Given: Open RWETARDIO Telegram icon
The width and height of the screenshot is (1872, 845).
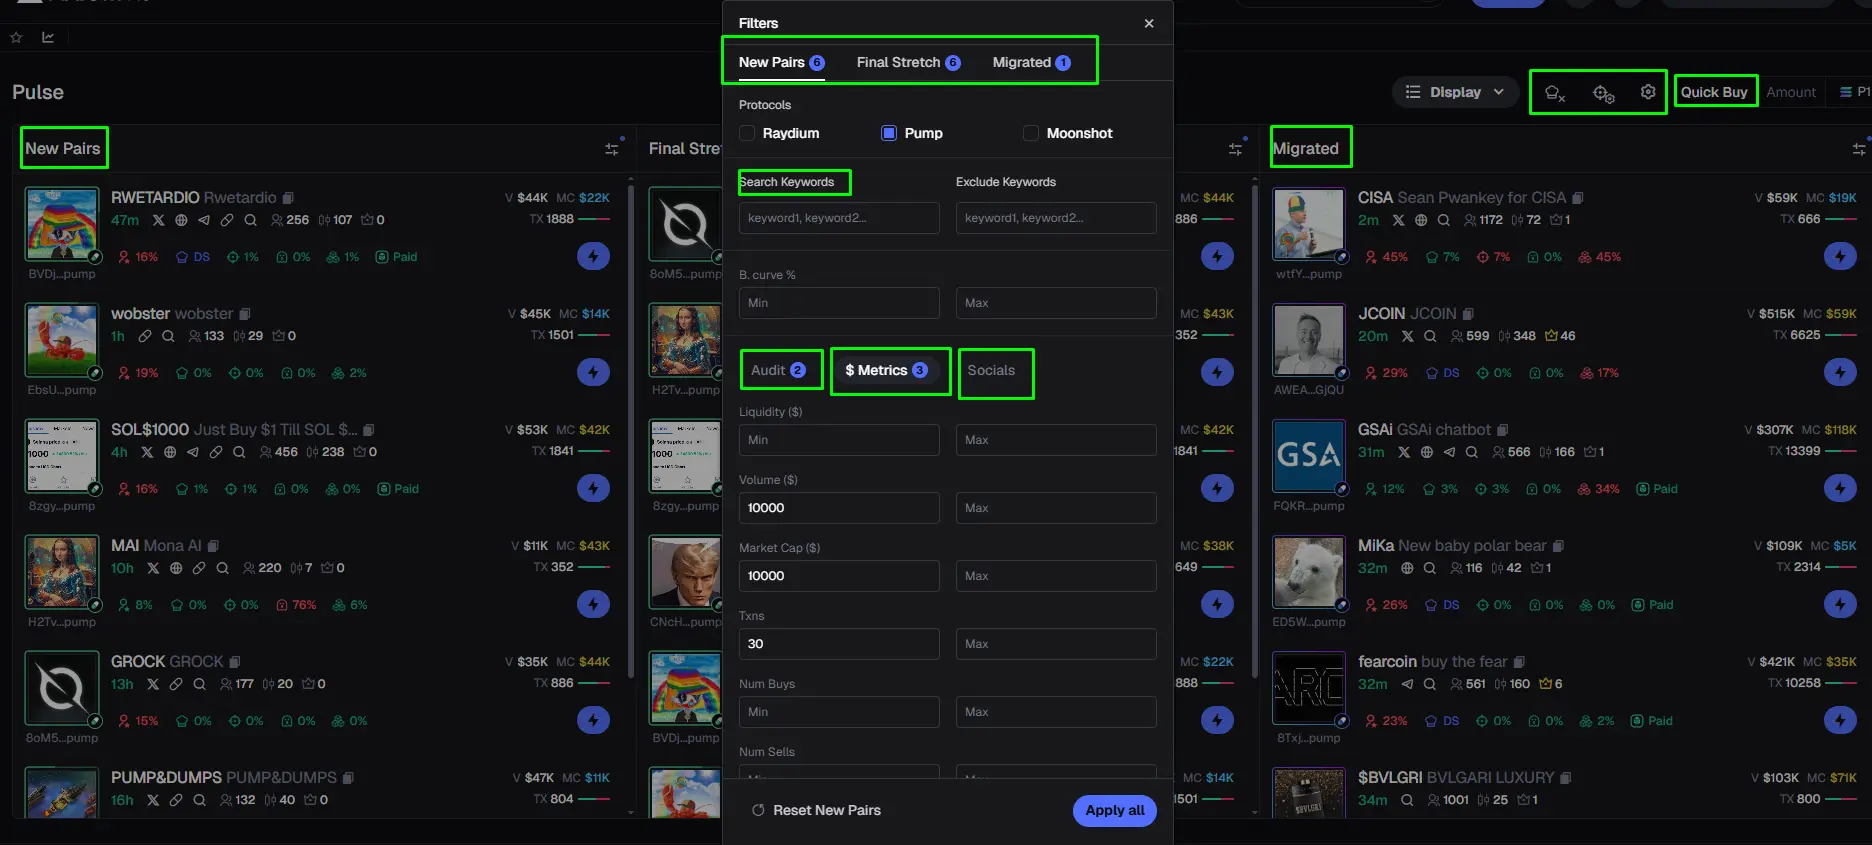Looking at the screenshot, I should point(204,220).
